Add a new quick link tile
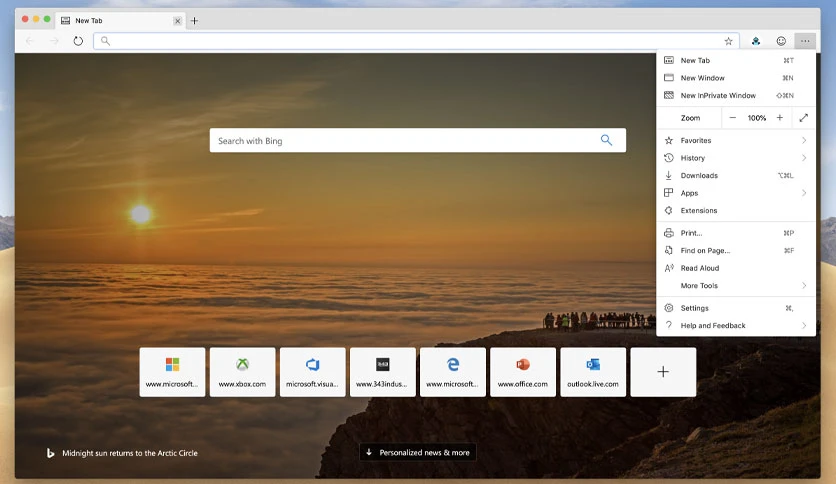 tap(663, 372)
